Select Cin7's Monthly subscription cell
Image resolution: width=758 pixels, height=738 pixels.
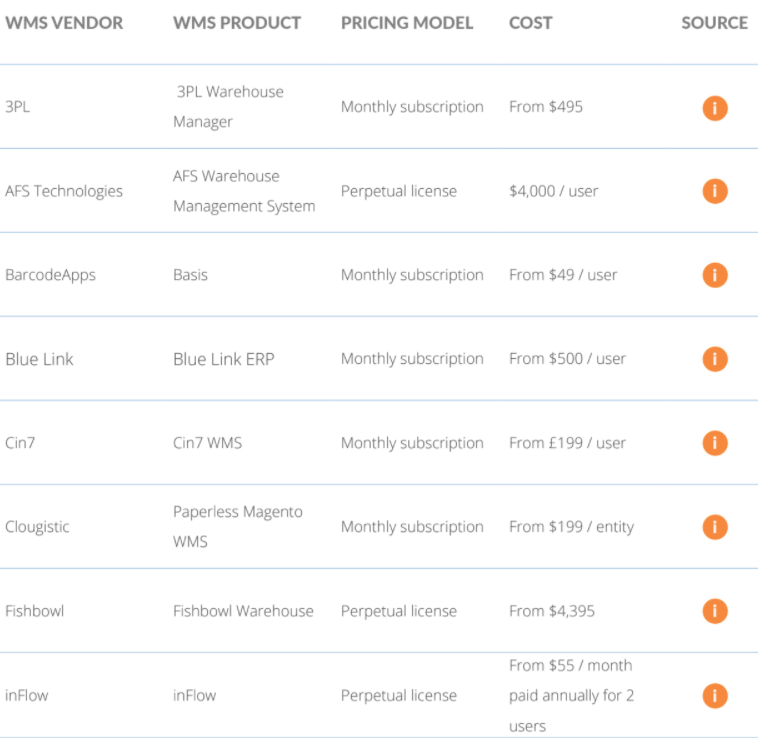(412, 443)
